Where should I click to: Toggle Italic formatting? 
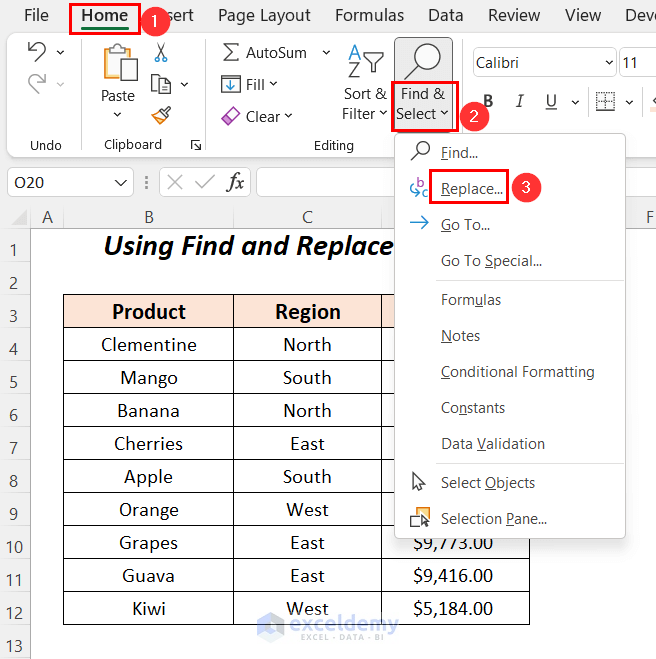(519, 101)
